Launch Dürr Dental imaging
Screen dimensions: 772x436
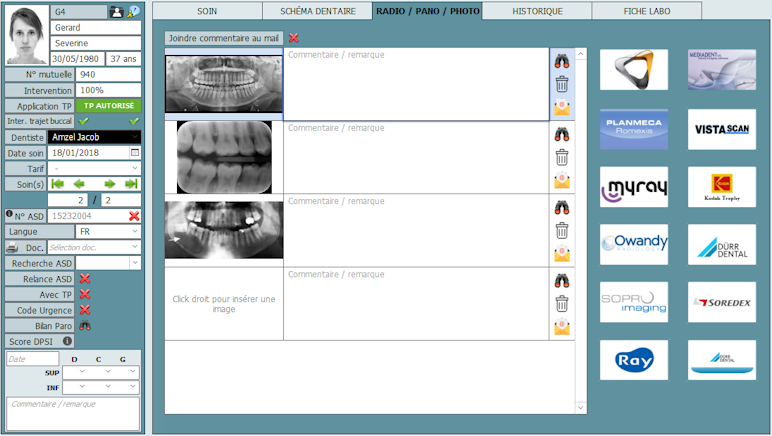(722, 244)
